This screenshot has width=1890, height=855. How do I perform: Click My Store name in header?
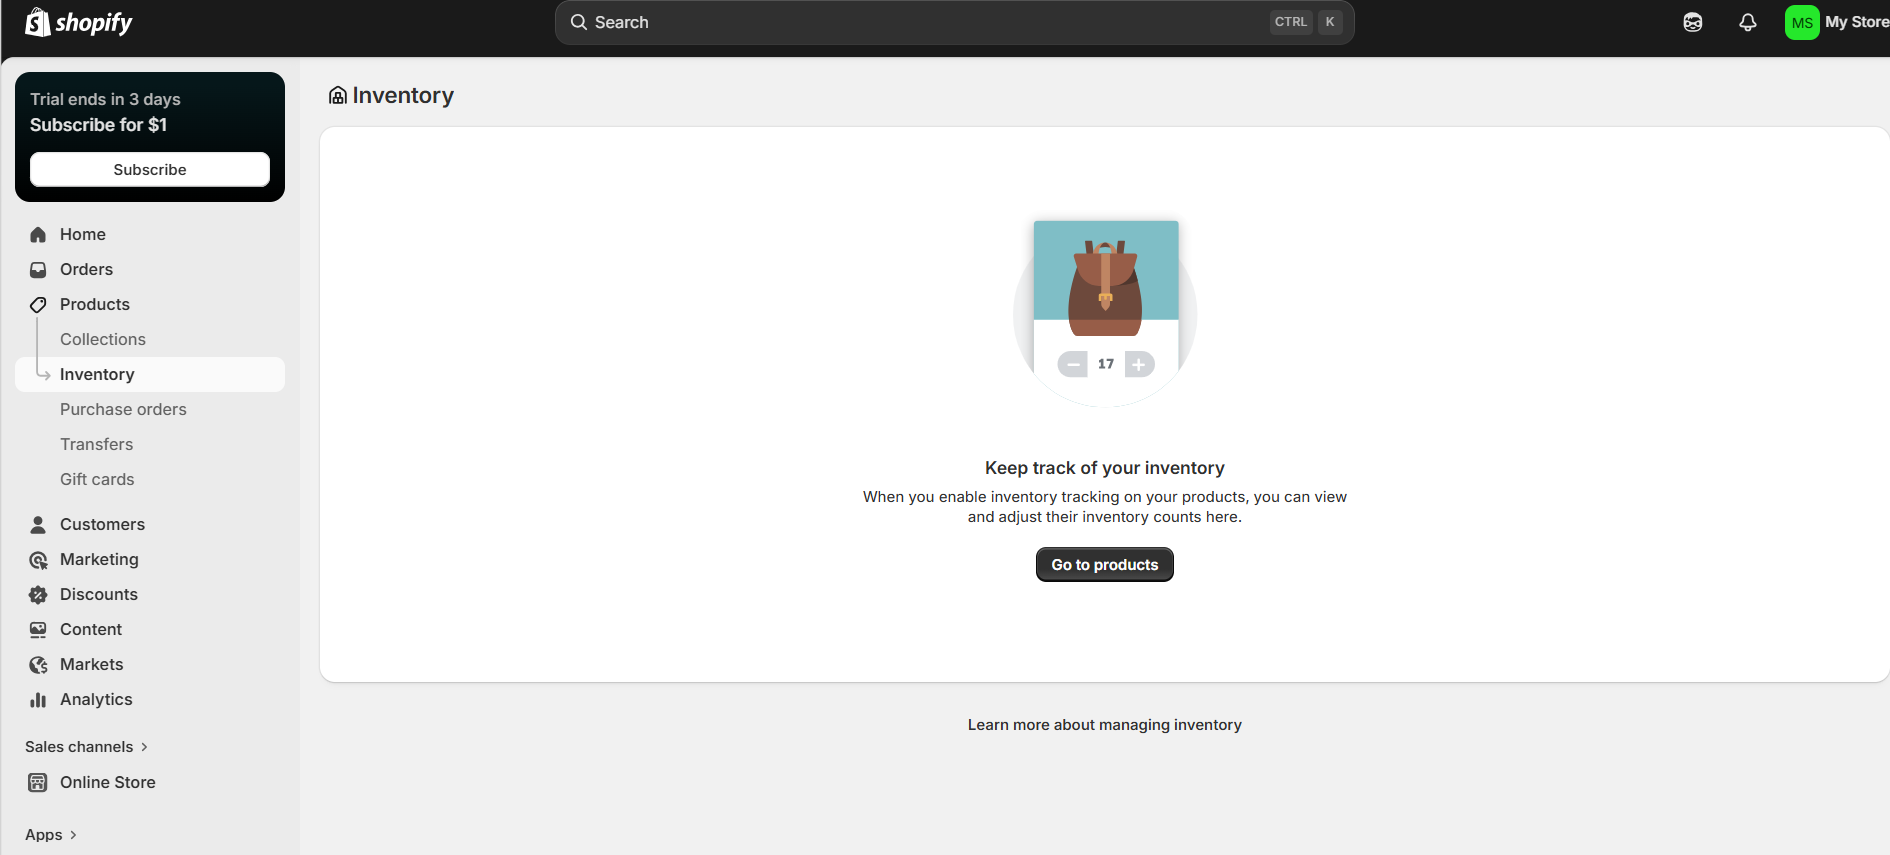pyautogui.click(x=1857, y=22)
